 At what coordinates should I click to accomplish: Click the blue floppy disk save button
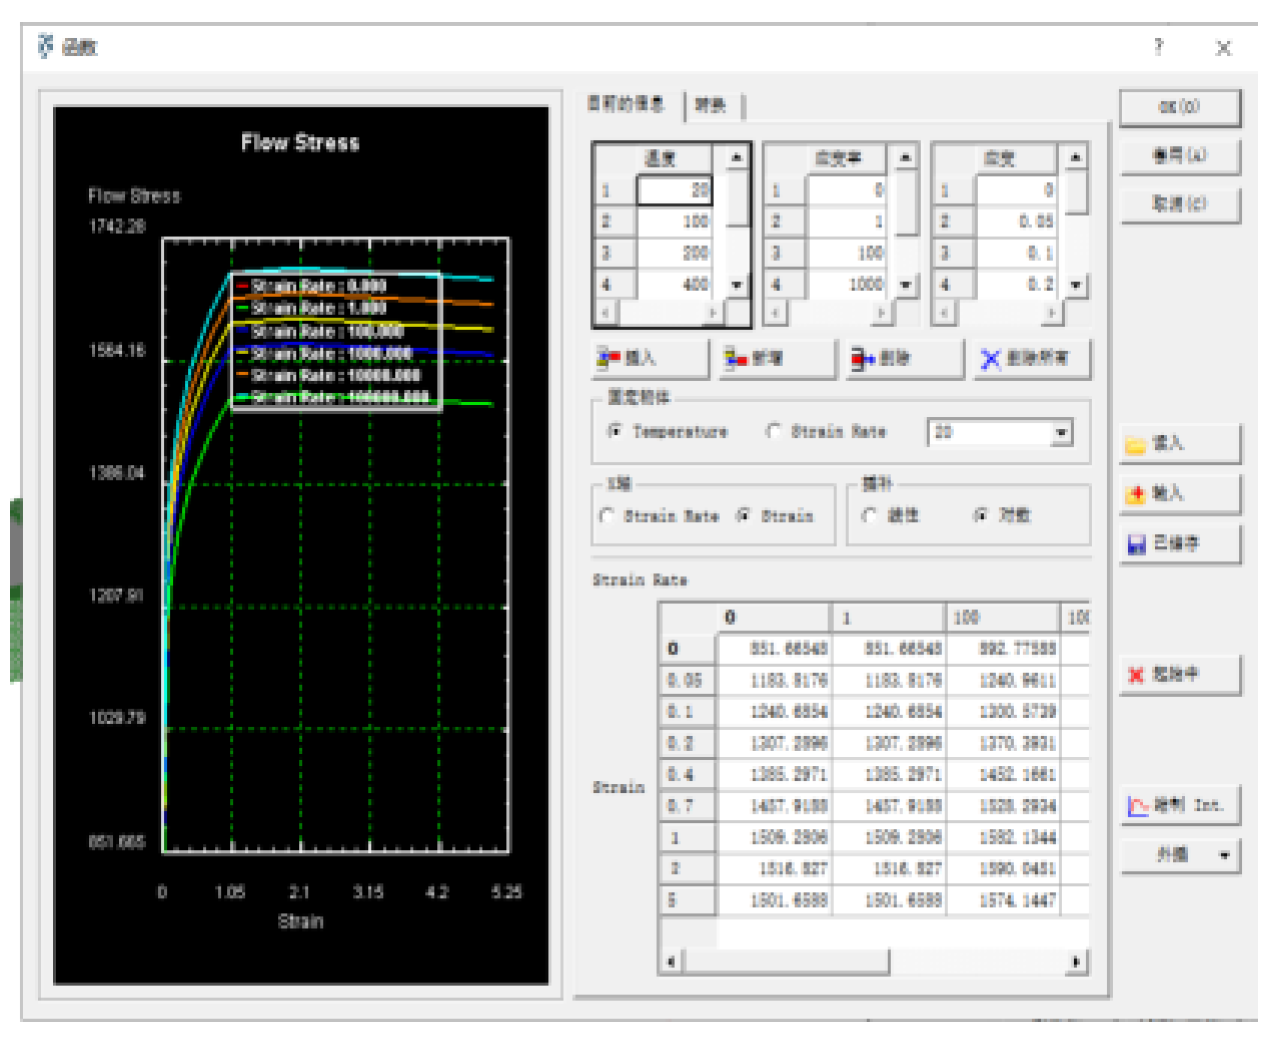point(1178,543)
